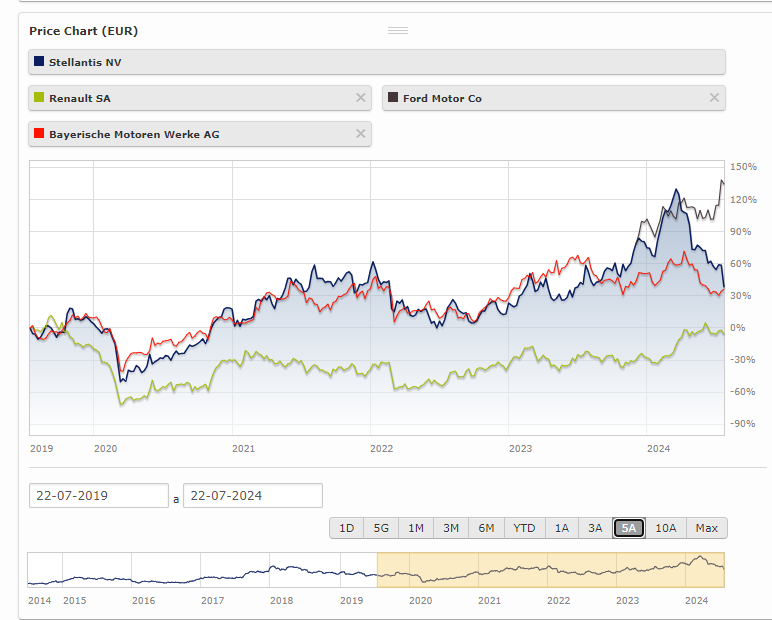The image size is (772, 620).
Task: Click the Ford Motor Co dark color square
Action: click(393, 98)
